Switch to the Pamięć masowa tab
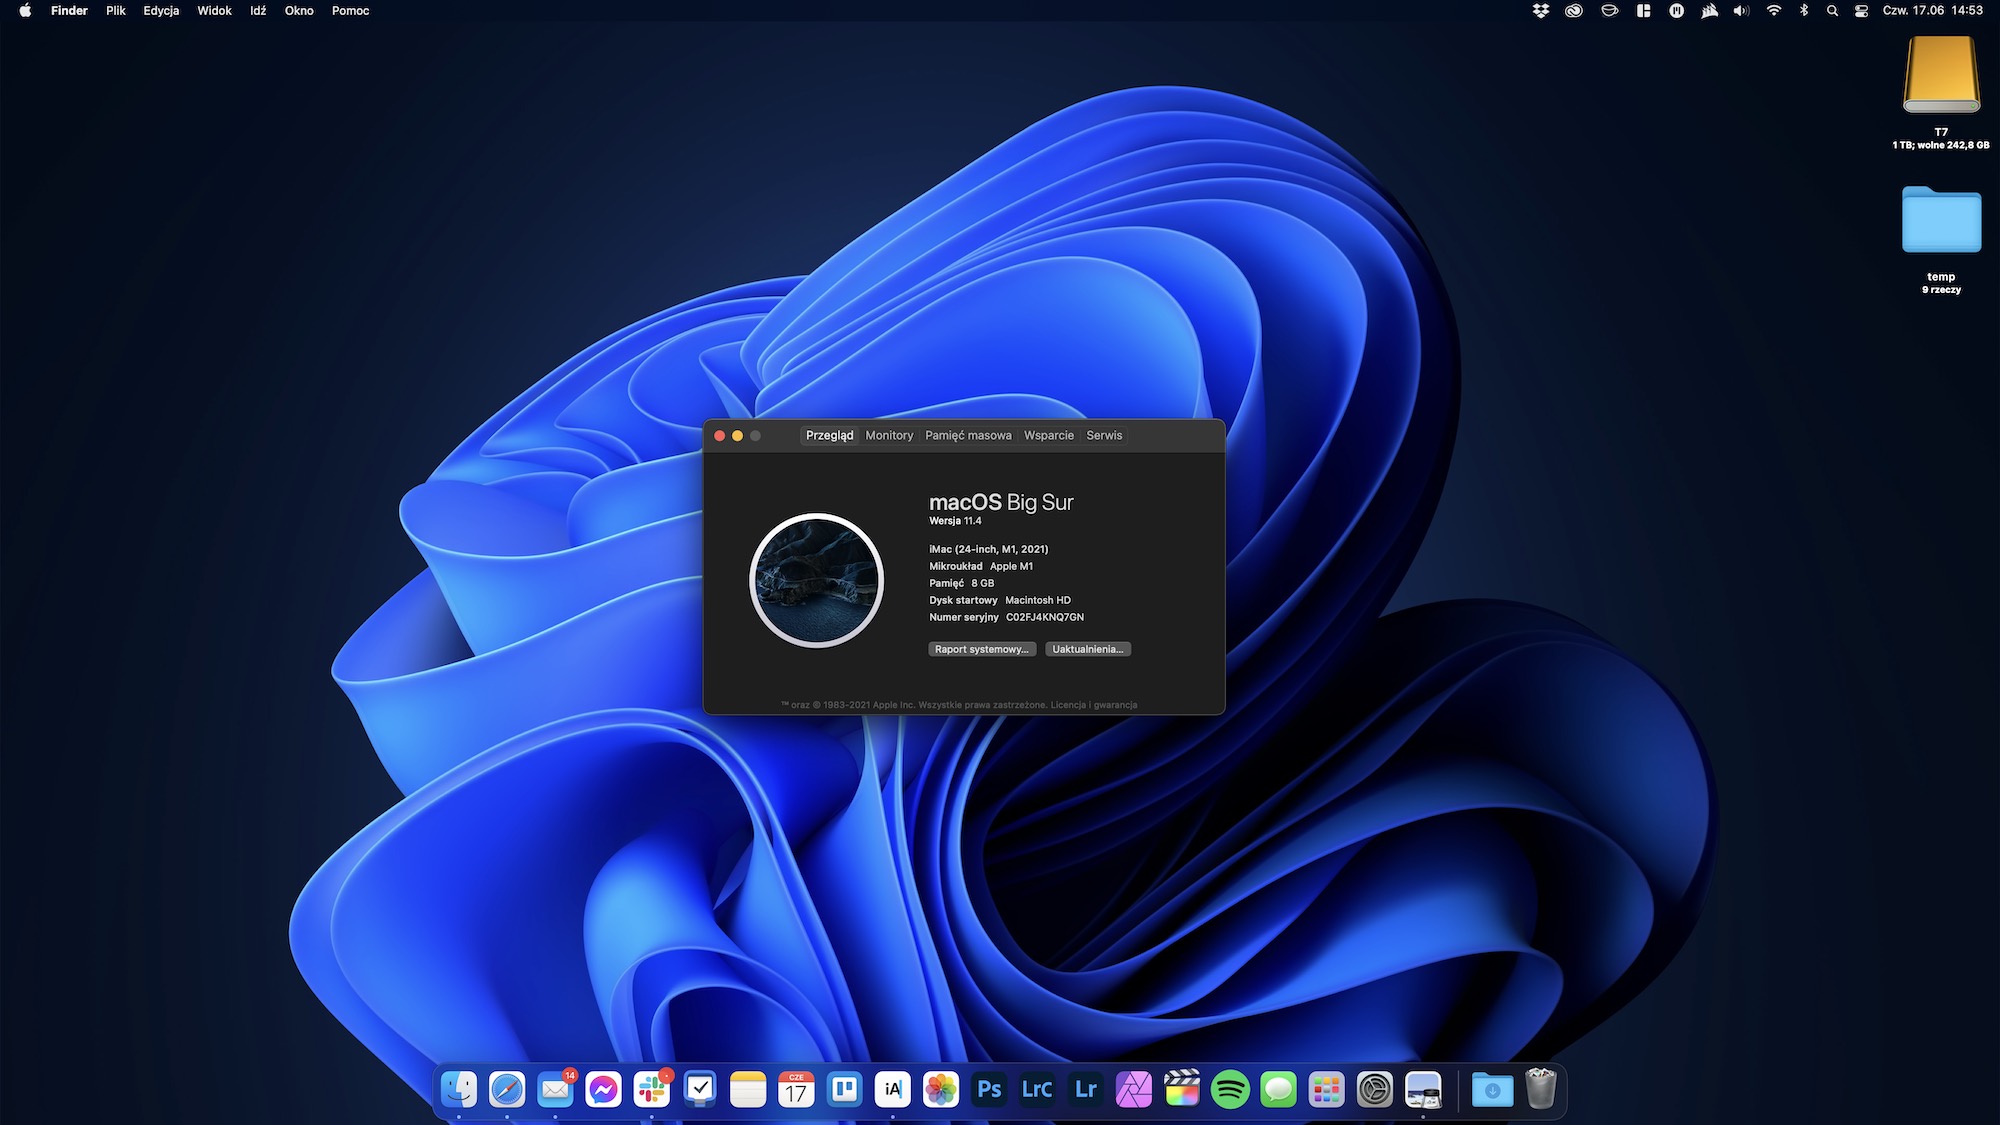The image size is (2000, 1125). point(968,435)
